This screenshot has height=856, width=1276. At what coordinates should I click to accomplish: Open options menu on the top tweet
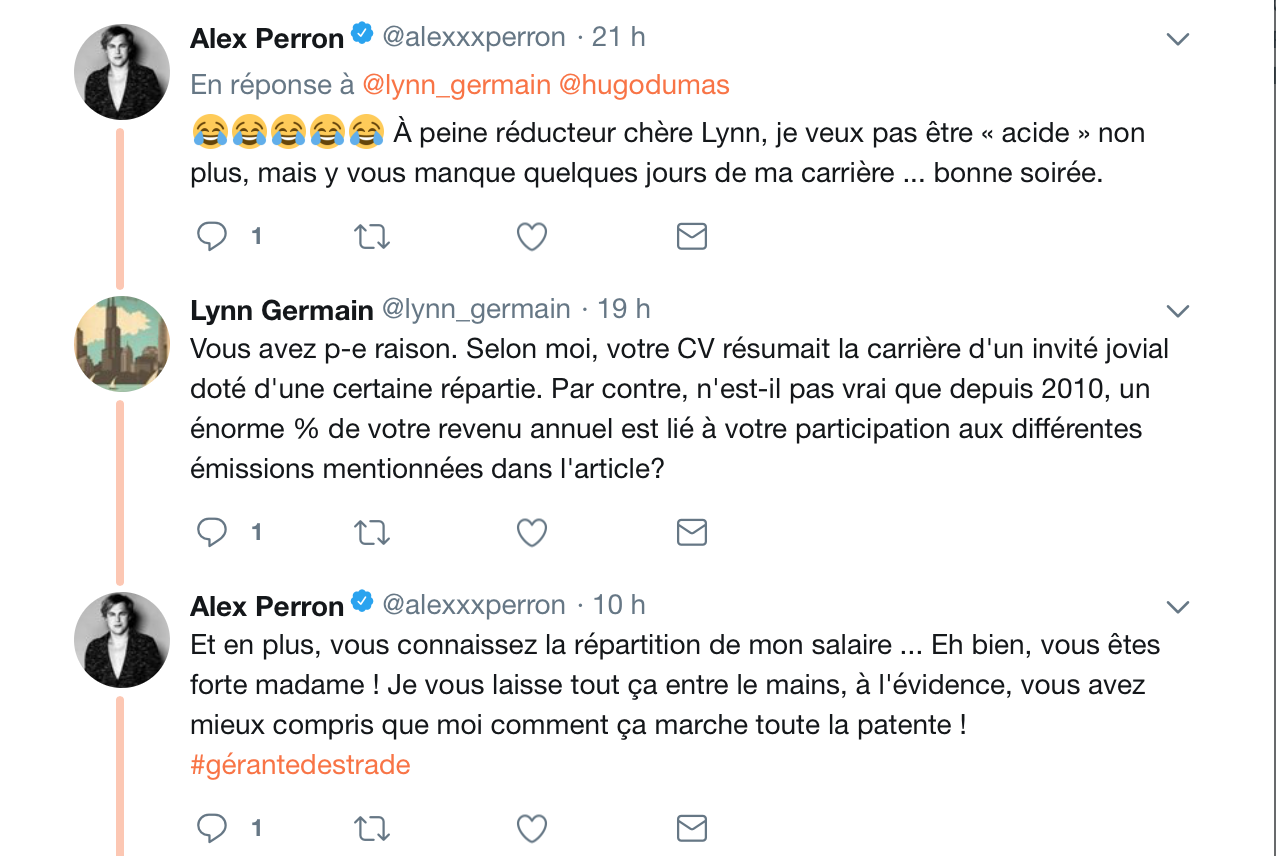[x=1177, y=37]
